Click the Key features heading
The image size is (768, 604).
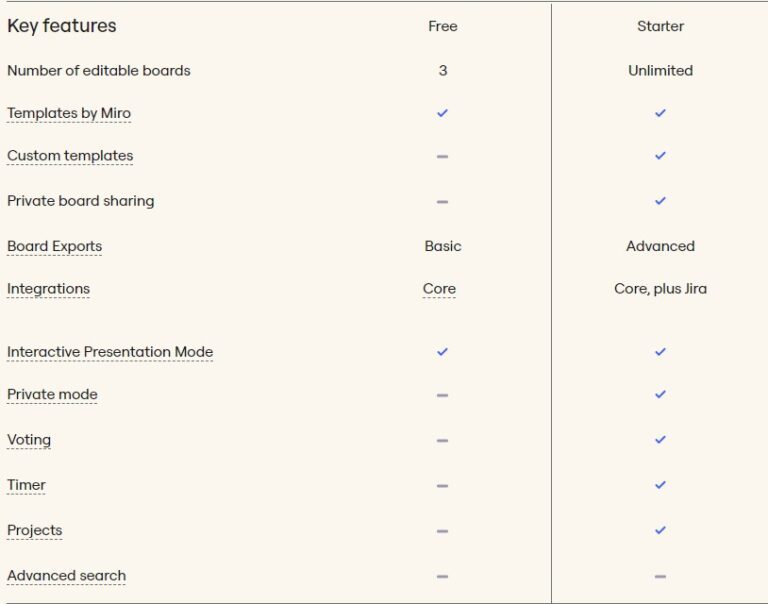click(x=62, y=26)
